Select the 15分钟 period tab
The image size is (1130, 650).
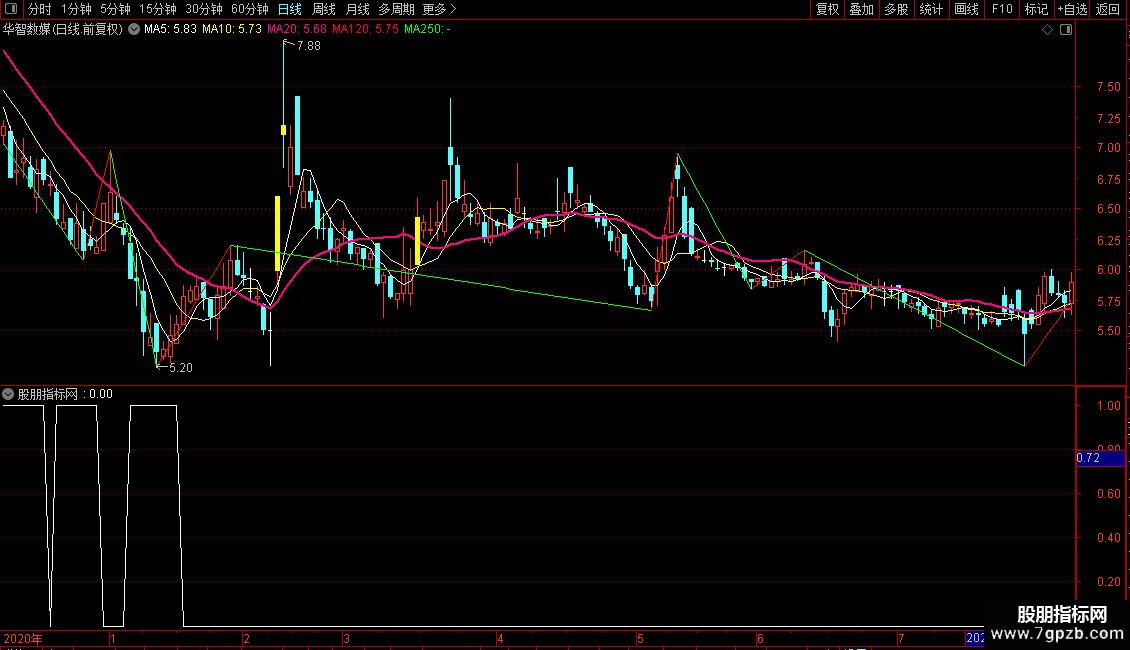[158, 9]
